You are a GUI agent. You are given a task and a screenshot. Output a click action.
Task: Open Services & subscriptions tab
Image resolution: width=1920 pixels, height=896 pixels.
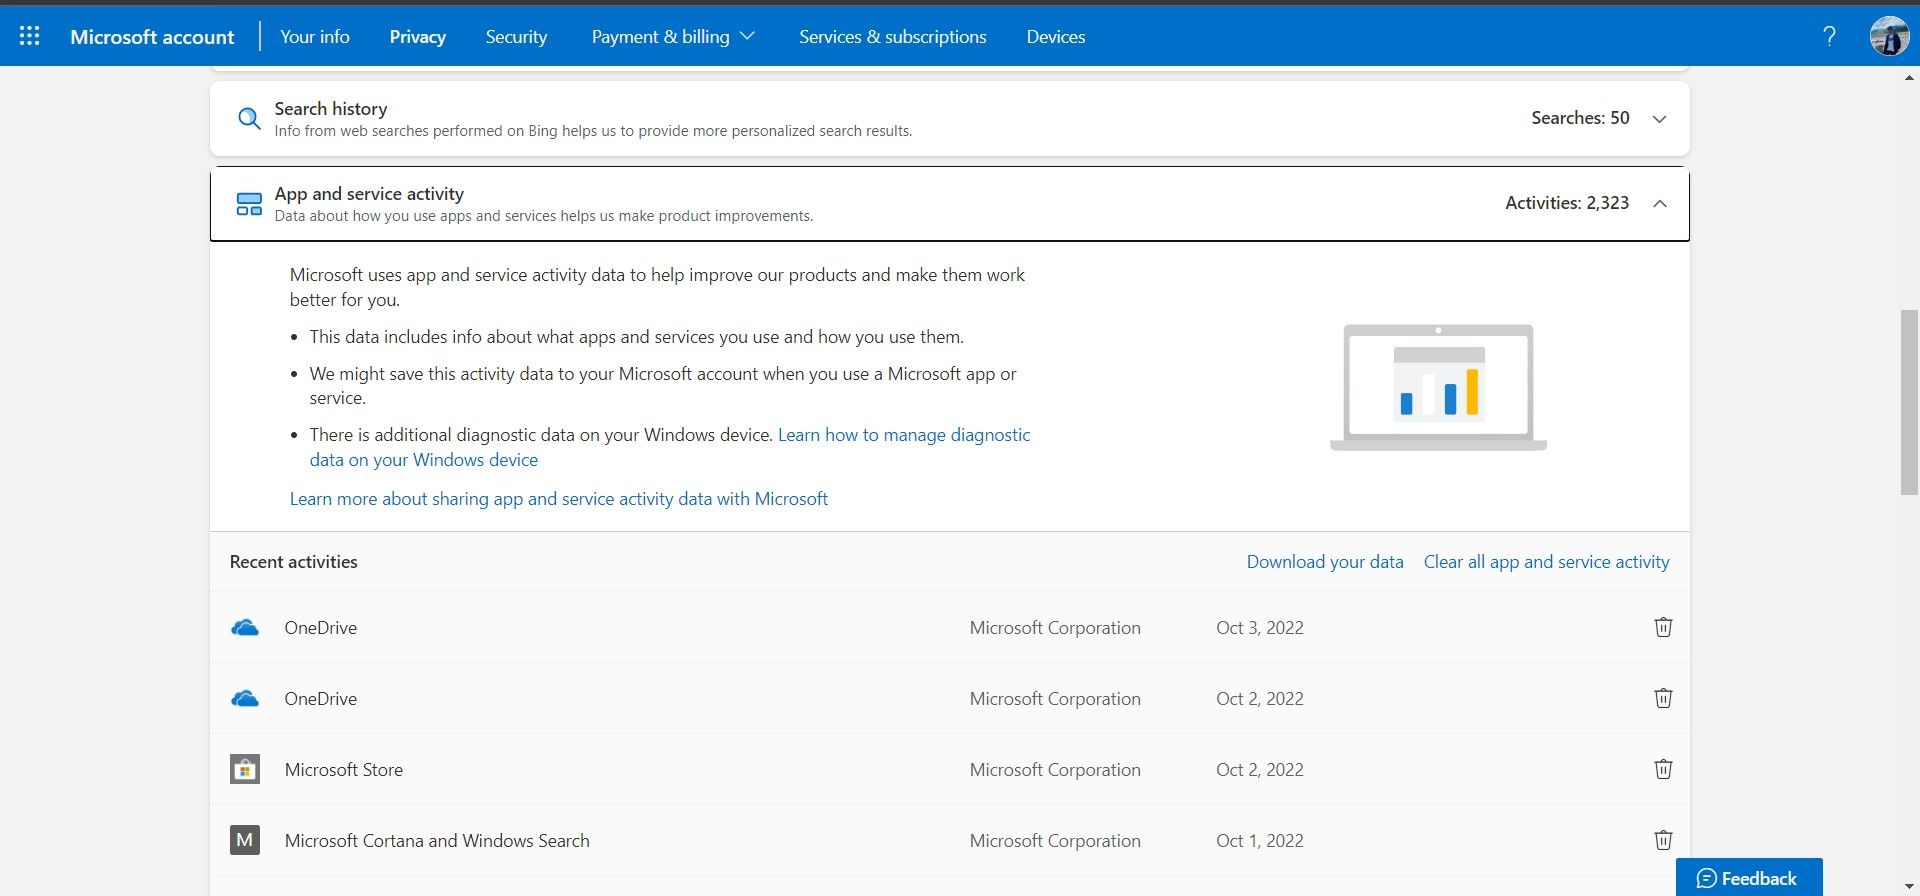(893, 37)
